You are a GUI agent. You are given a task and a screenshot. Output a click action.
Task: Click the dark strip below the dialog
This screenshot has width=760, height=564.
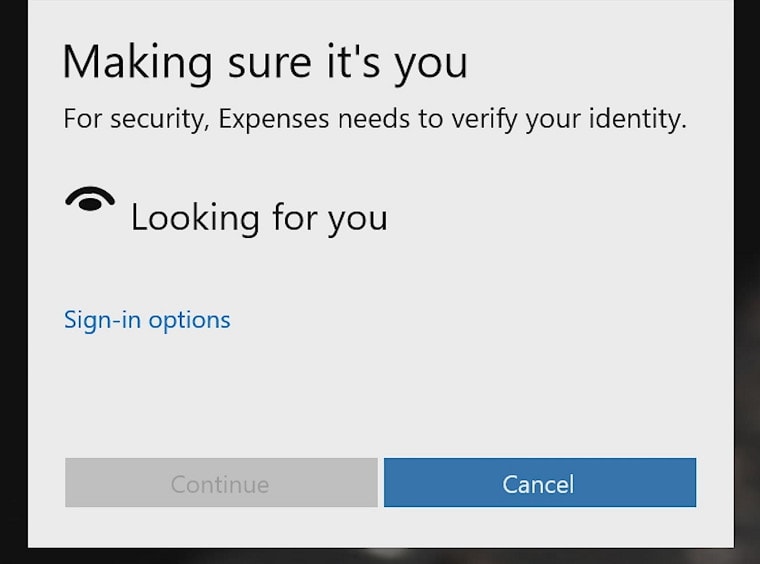point(380,556)
